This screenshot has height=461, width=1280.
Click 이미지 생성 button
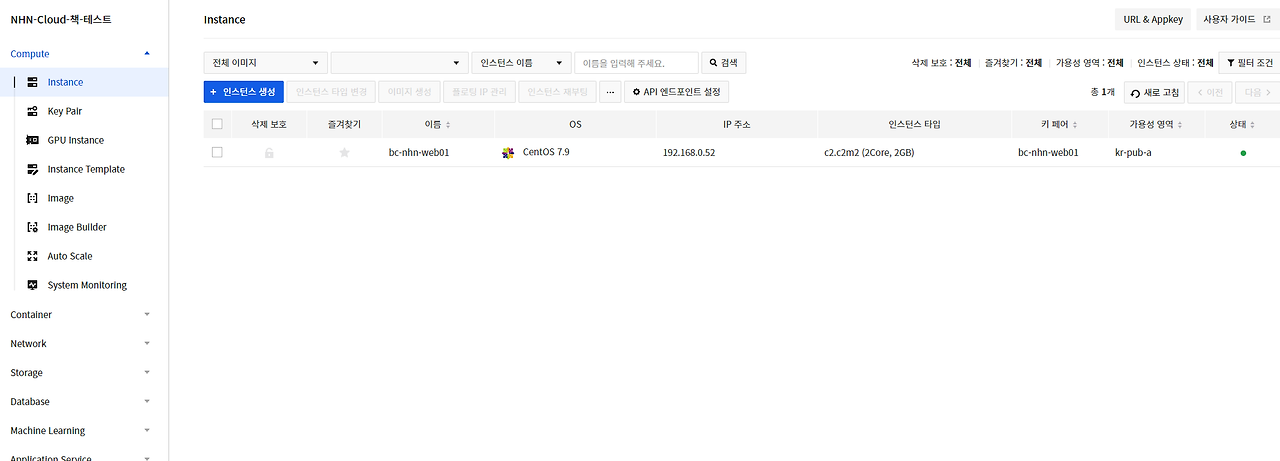point(409,92)
